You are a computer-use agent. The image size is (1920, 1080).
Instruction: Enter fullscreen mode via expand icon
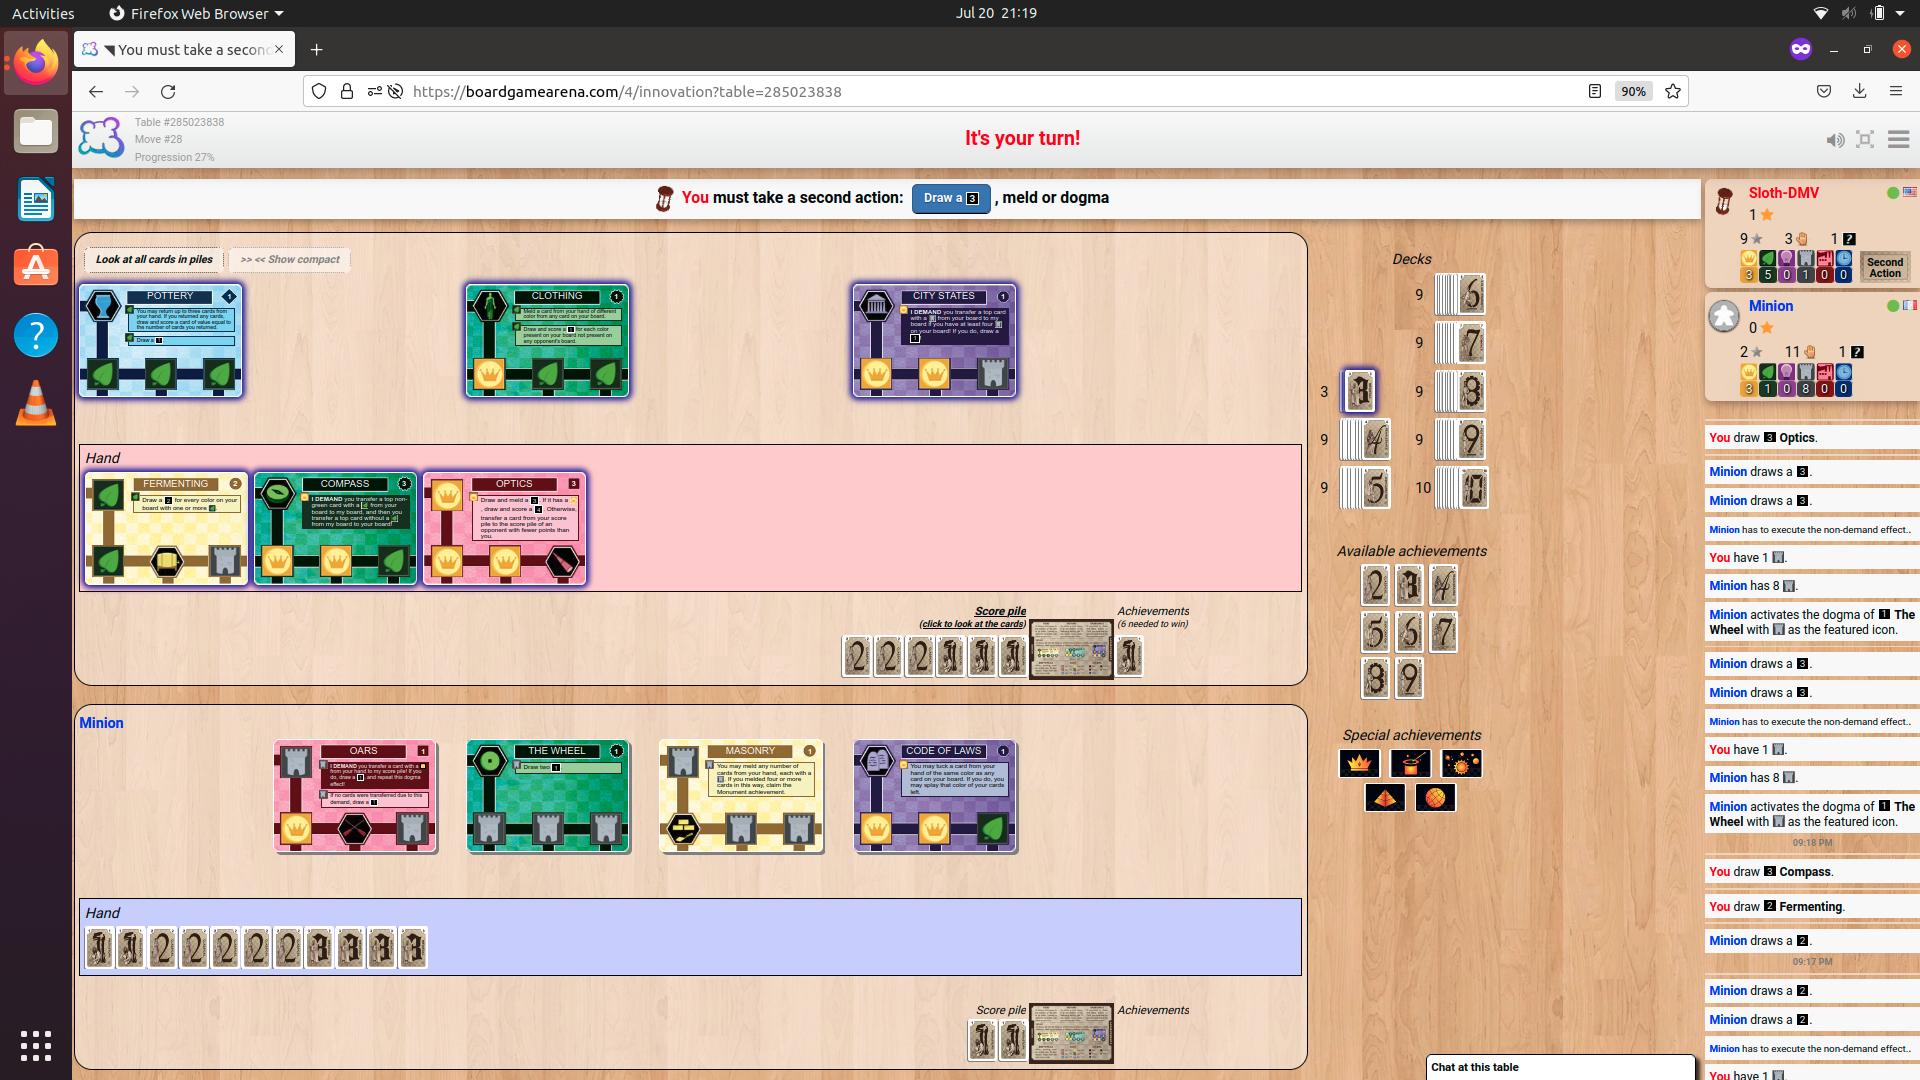[1865, 140]
